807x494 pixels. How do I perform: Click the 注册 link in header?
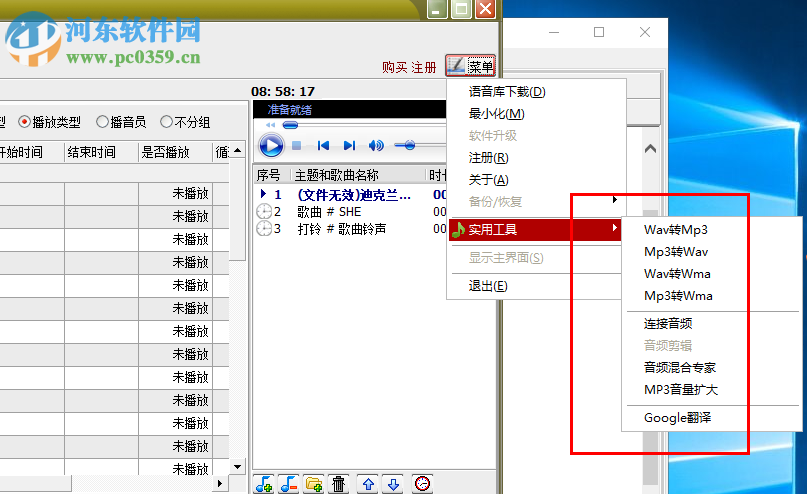click(424, 67)
